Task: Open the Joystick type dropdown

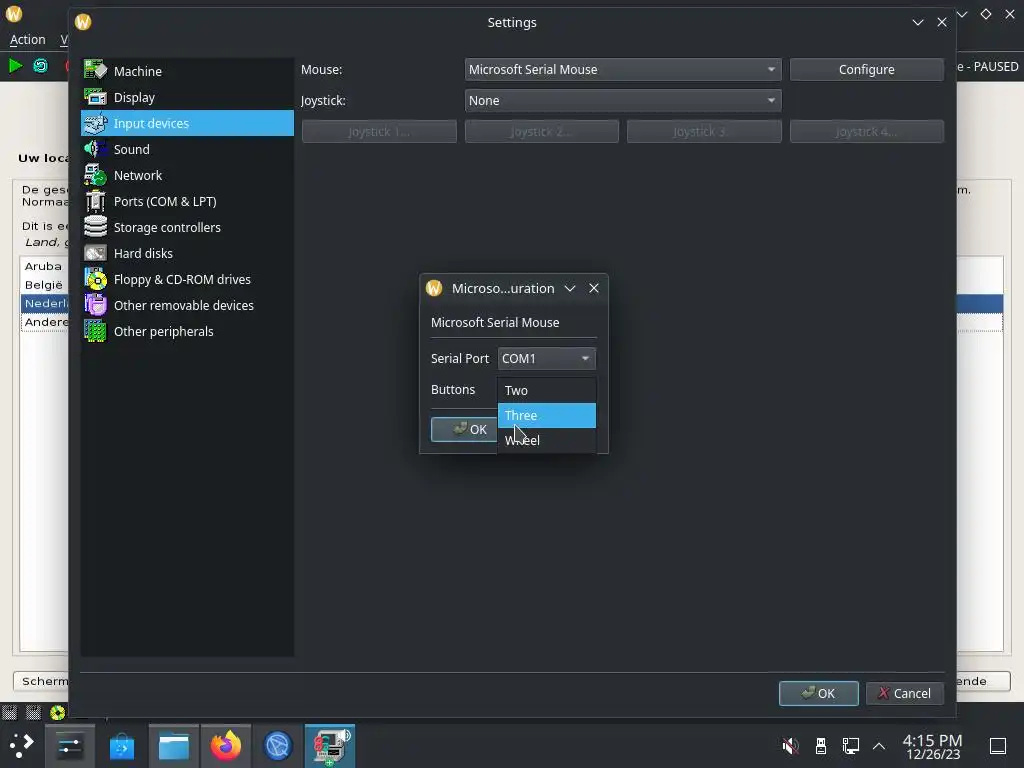Action: pos(623,101)
